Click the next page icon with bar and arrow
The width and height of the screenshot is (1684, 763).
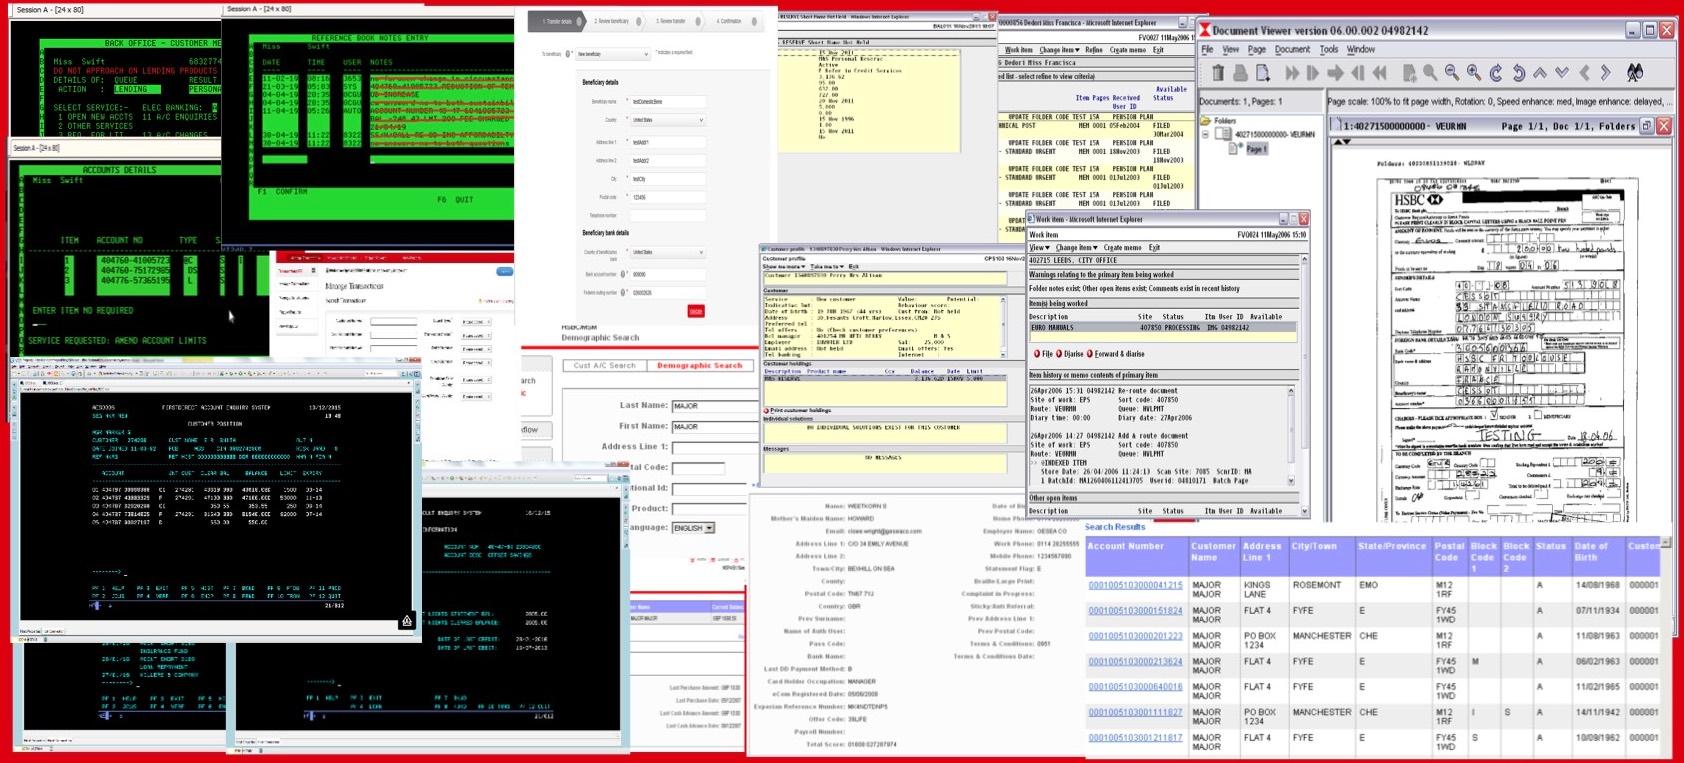coord(1312,73)
